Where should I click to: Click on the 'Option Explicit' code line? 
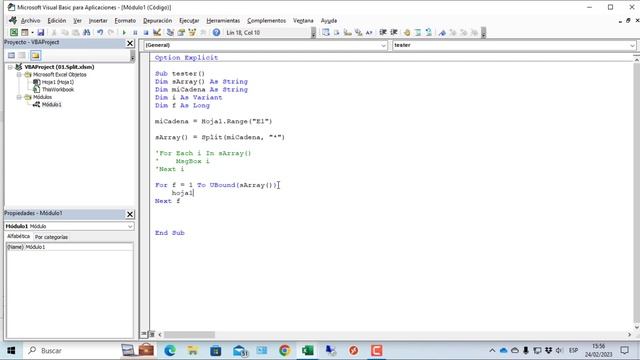point(186,58)
